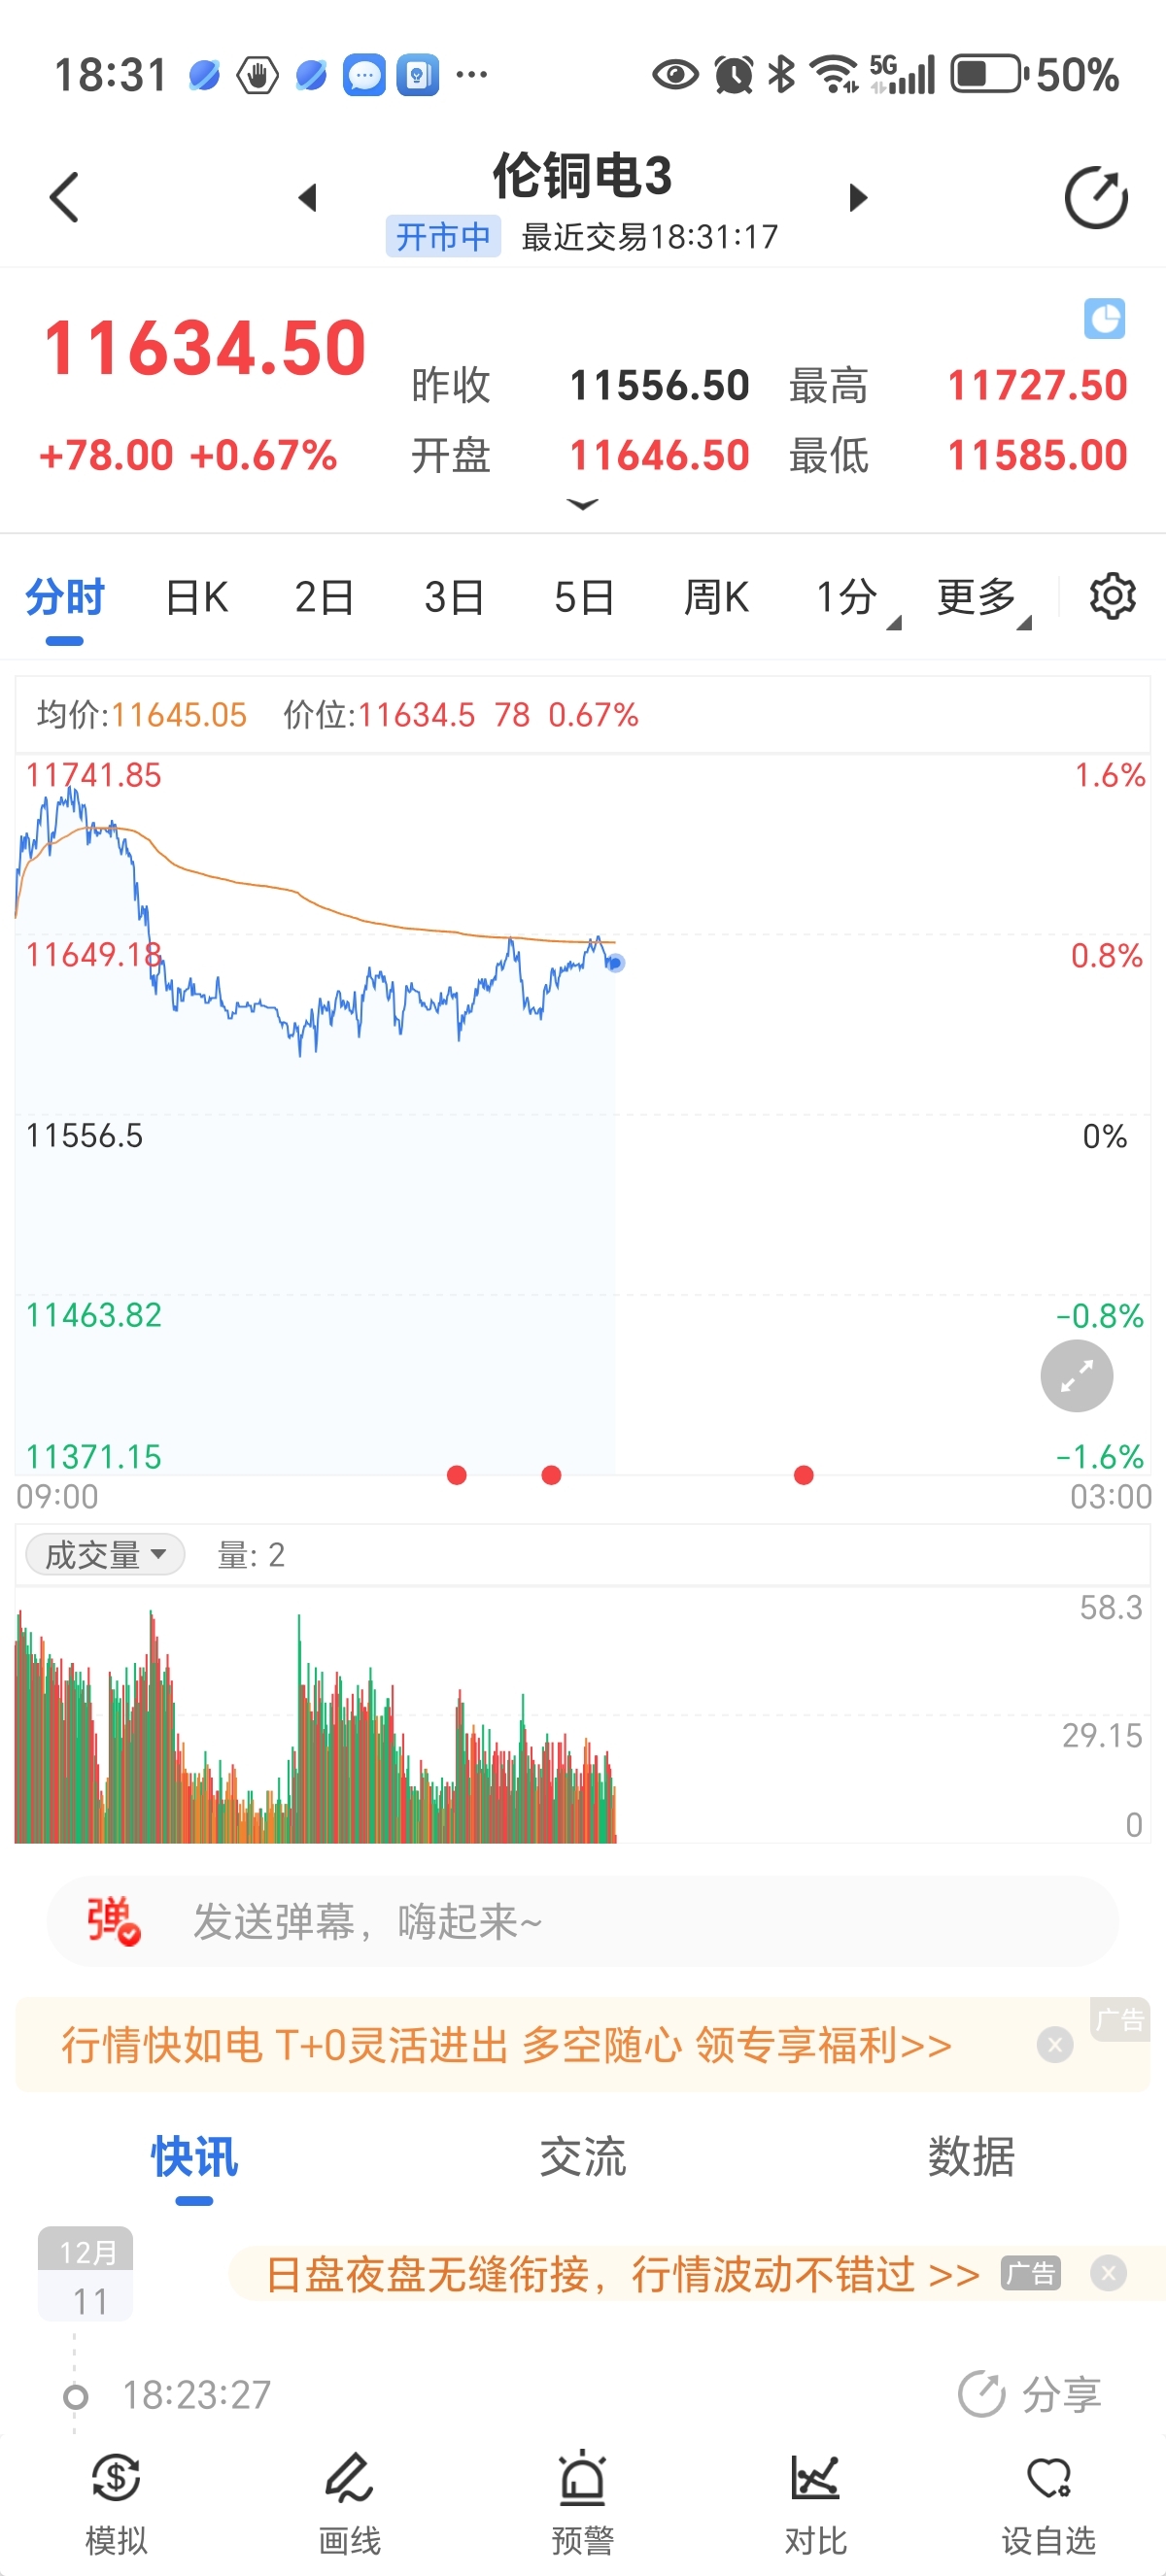Tap the back arrow icon

pyautogui.click(x=65, y=197)
